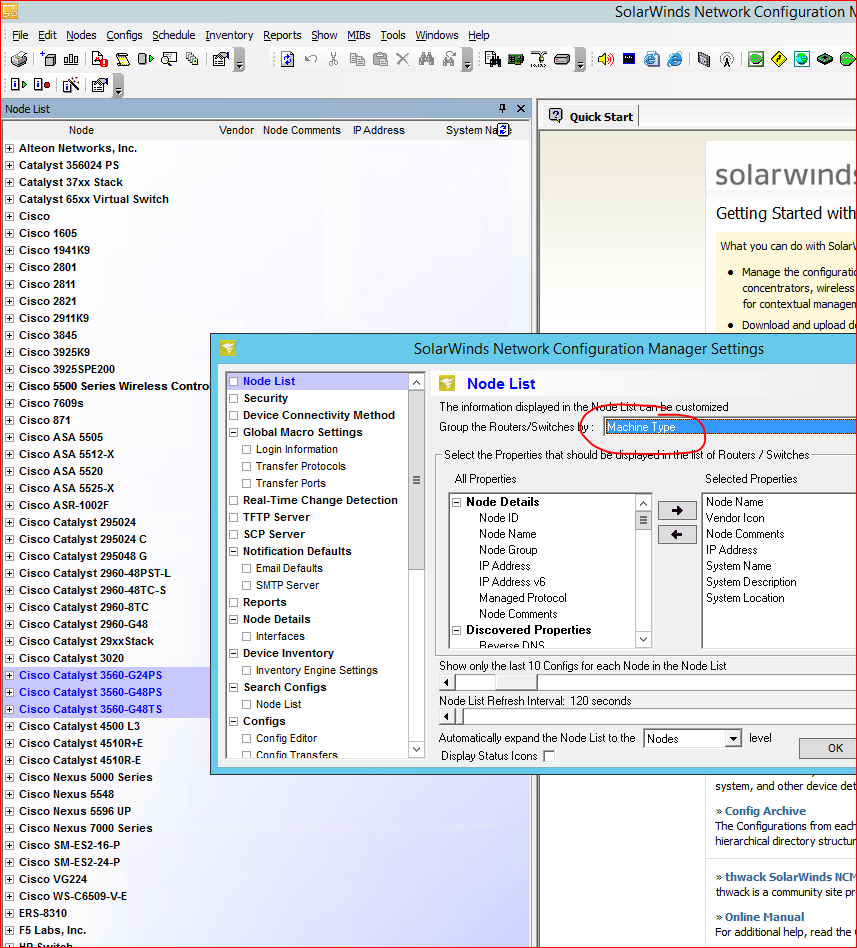Viewport: 857px width, 948px height.
Task: Tick the Device Connectivity Method checkbox
Action: coord(234,415)
